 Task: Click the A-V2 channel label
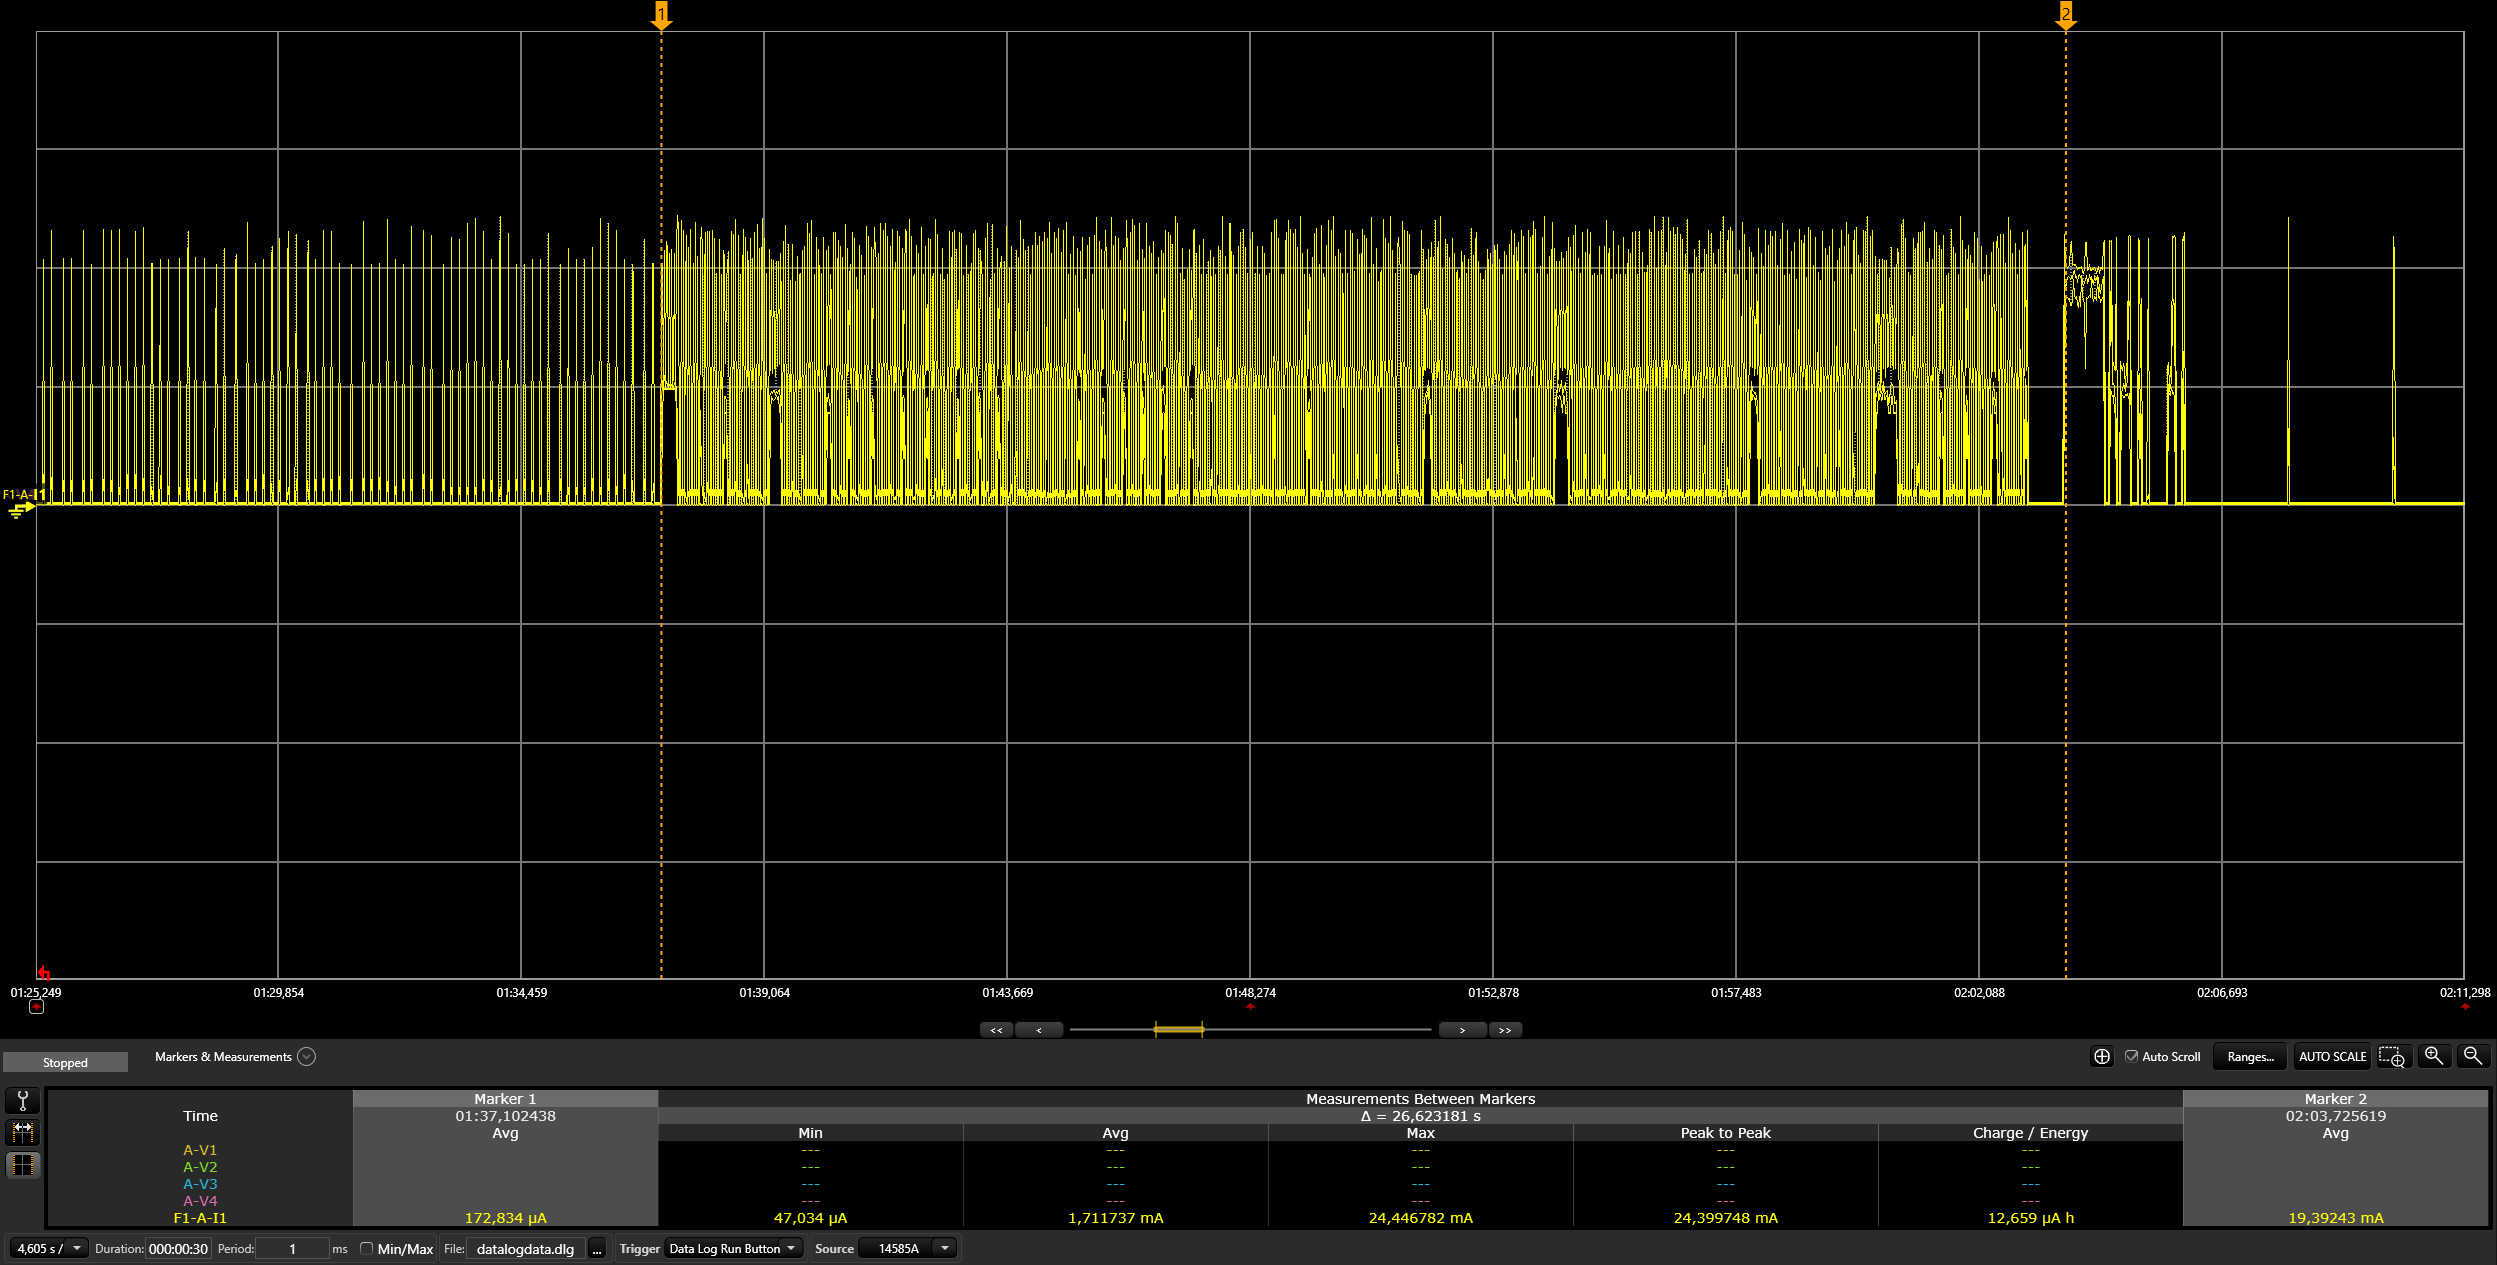tap(200, 1167)
